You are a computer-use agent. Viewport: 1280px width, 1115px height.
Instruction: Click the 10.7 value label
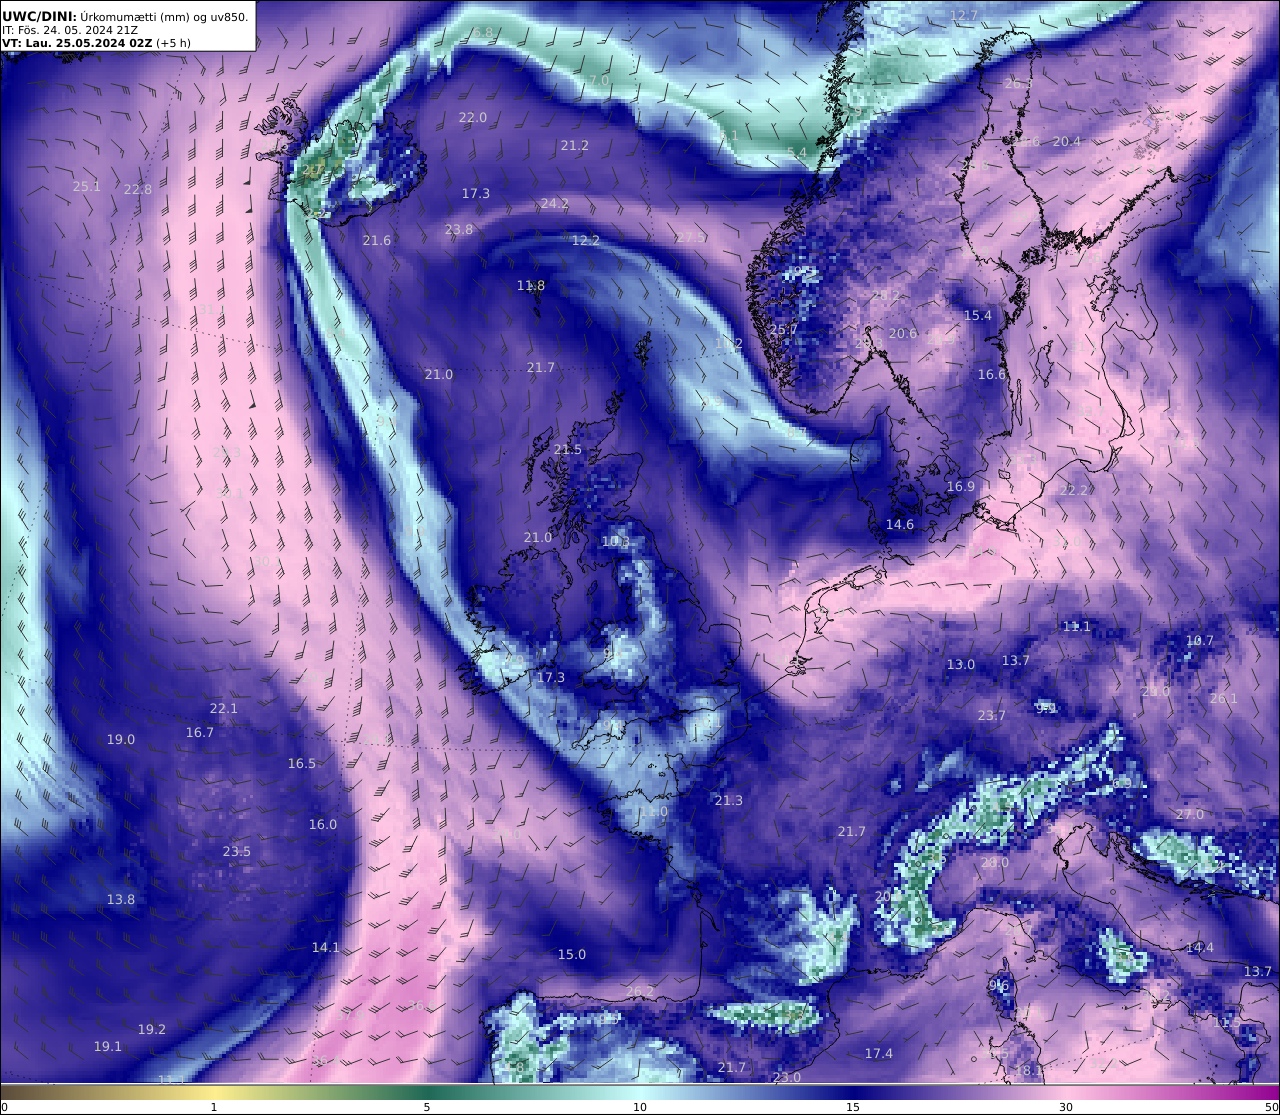coord(1200,640)
